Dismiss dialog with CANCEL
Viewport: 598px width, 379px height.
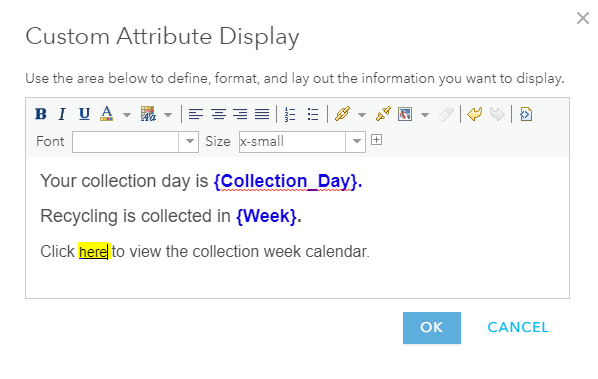(518, 328)
